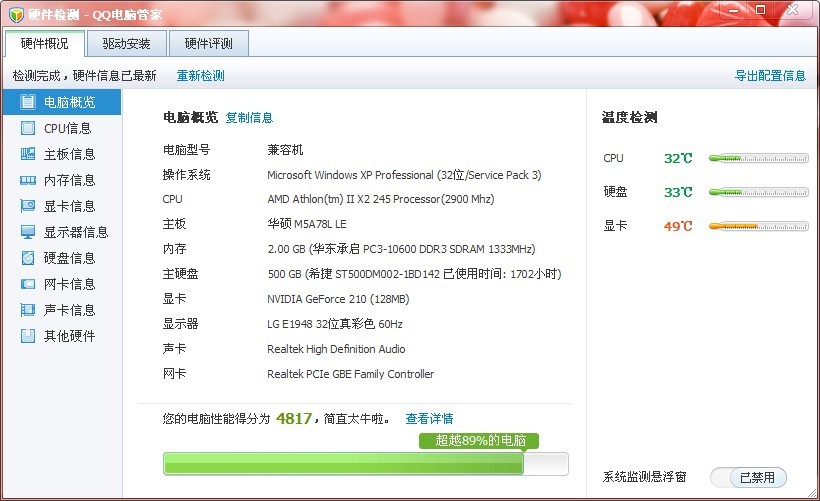The width and height of the screenshot is (820, 501).
Task: Click the 其他硬件 icon
Action: pos(28,336)
